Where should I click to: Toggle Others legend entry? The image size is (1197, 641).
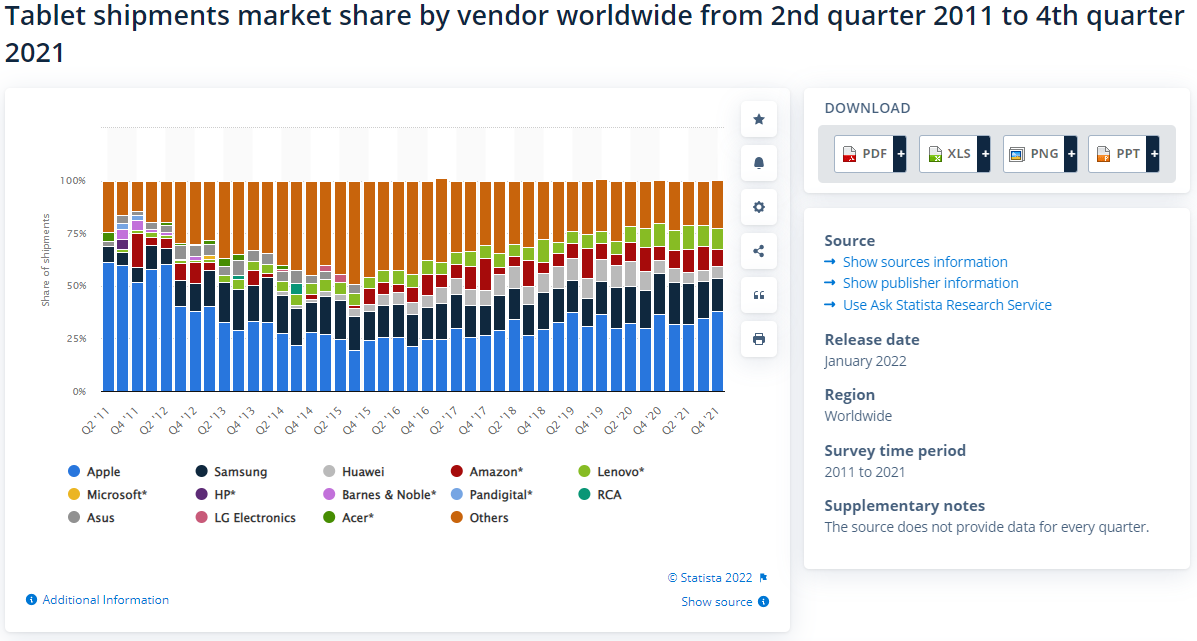tap(479, 517)
